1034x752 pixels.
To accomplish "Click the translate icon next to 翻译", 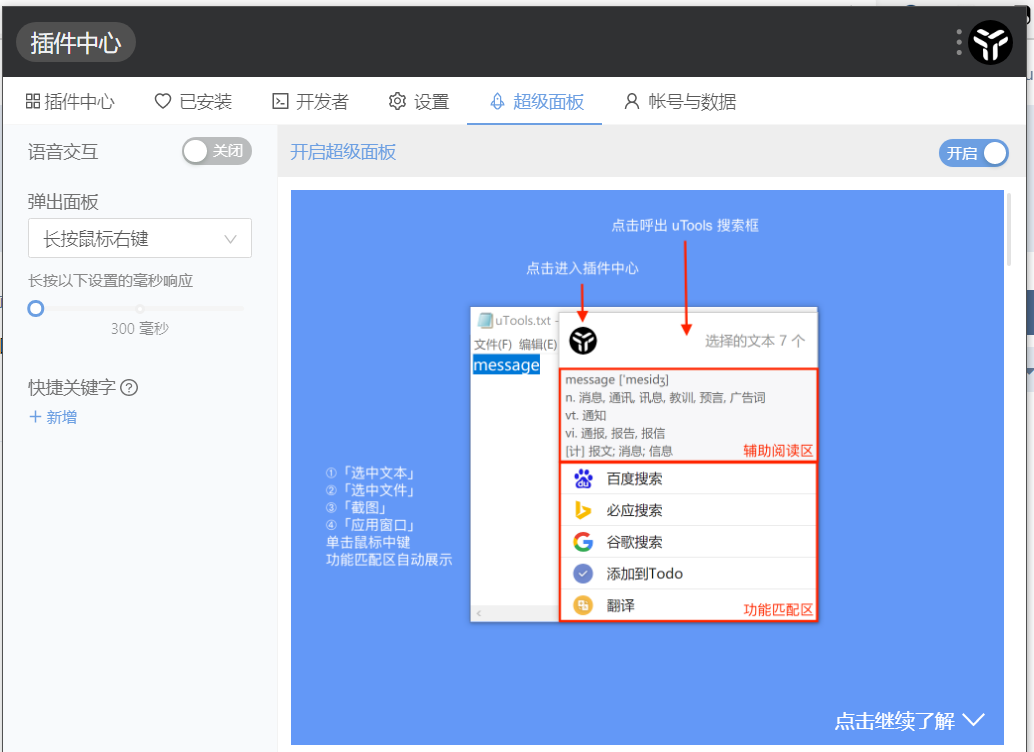I will click(583, 605).
